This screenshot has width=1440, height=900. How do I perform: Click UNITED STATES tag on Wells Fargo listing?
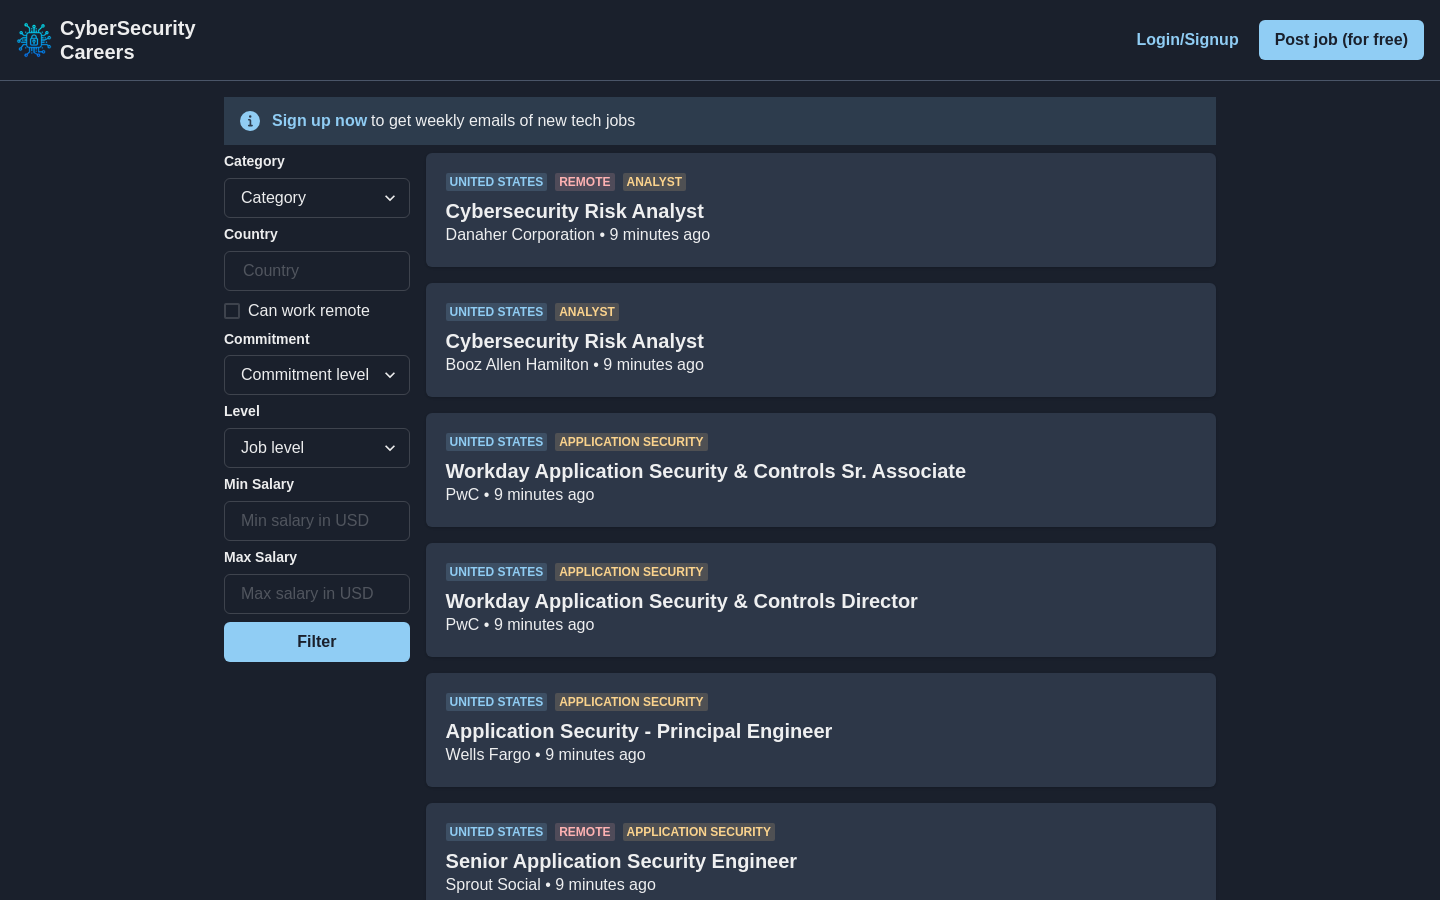pyautogui.click(x=496, y=702)
